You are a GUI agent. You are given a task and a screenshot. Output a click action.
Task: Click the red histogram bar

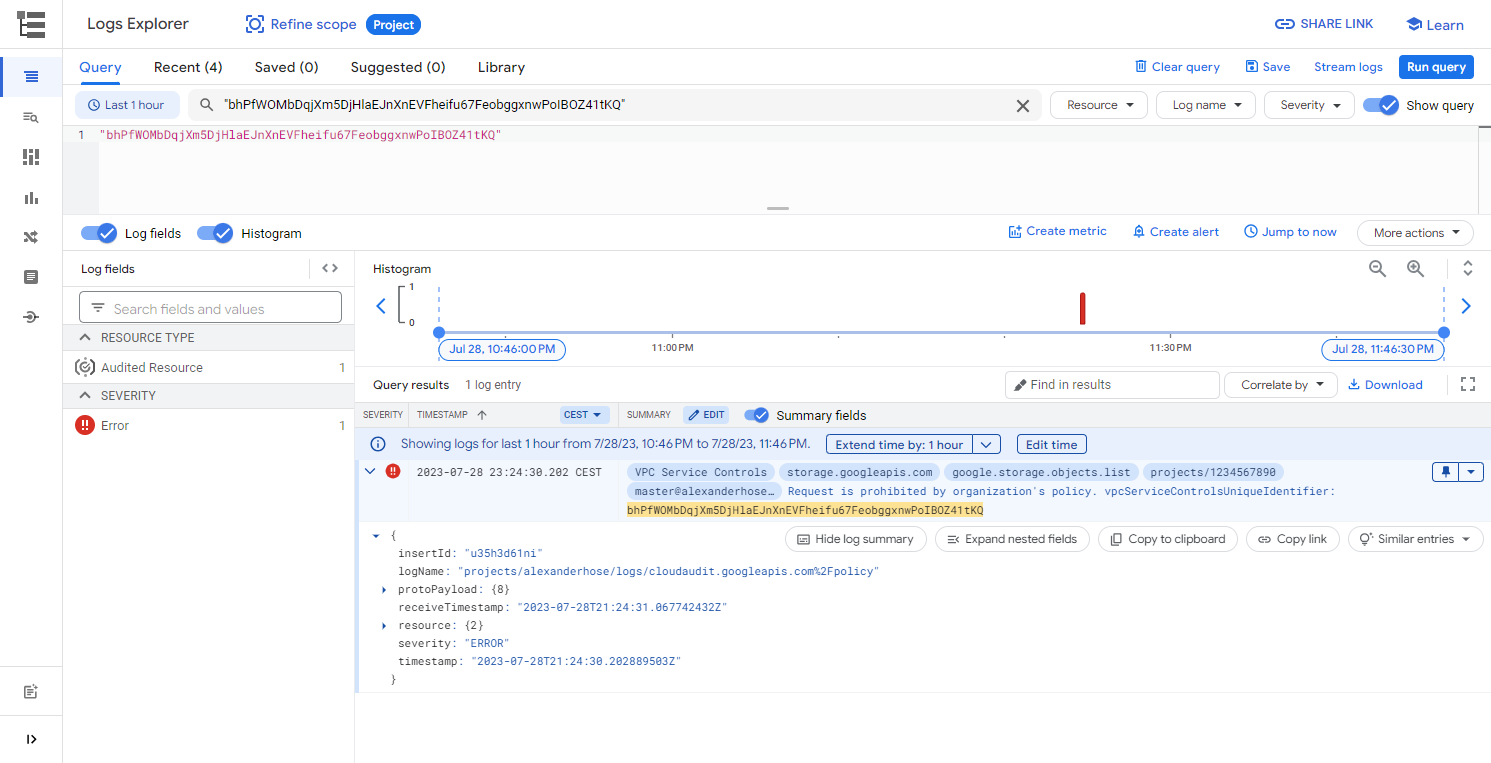1082,309
